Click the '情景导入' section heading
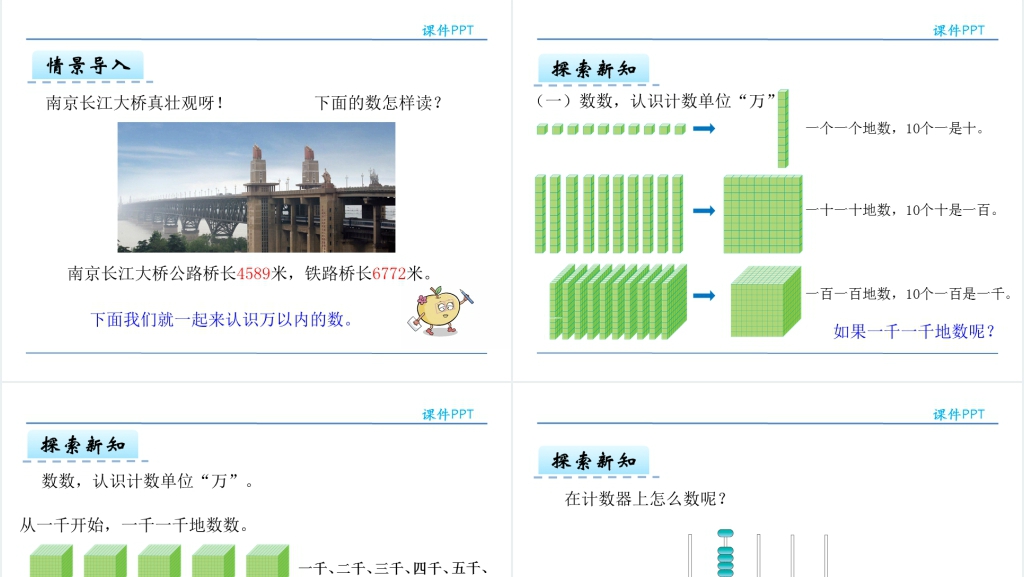Image resolution: width=1024 pixels, height=577 pixels. (x=88, y=66)
